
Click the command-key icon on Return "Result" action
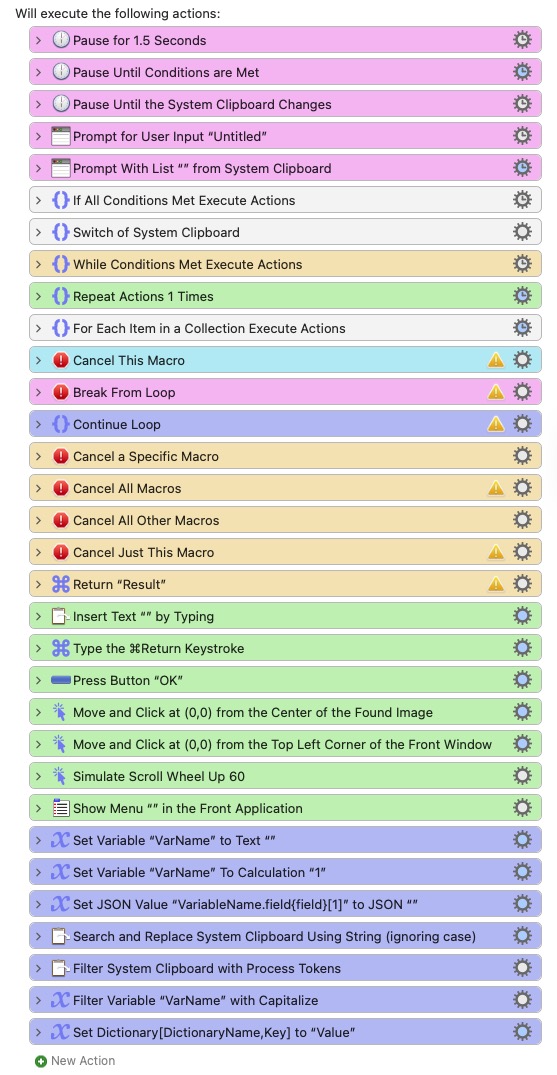click(61, 584)
